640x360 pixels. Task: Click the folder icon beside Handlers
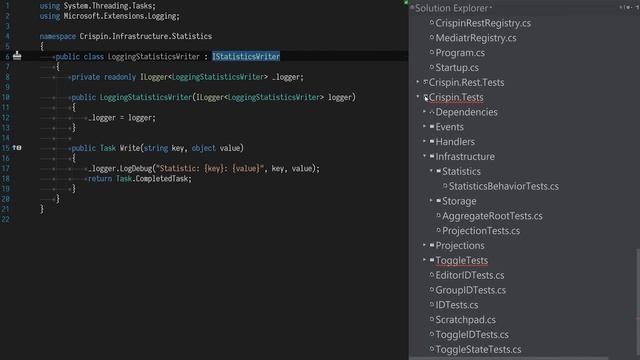[431, 142]
